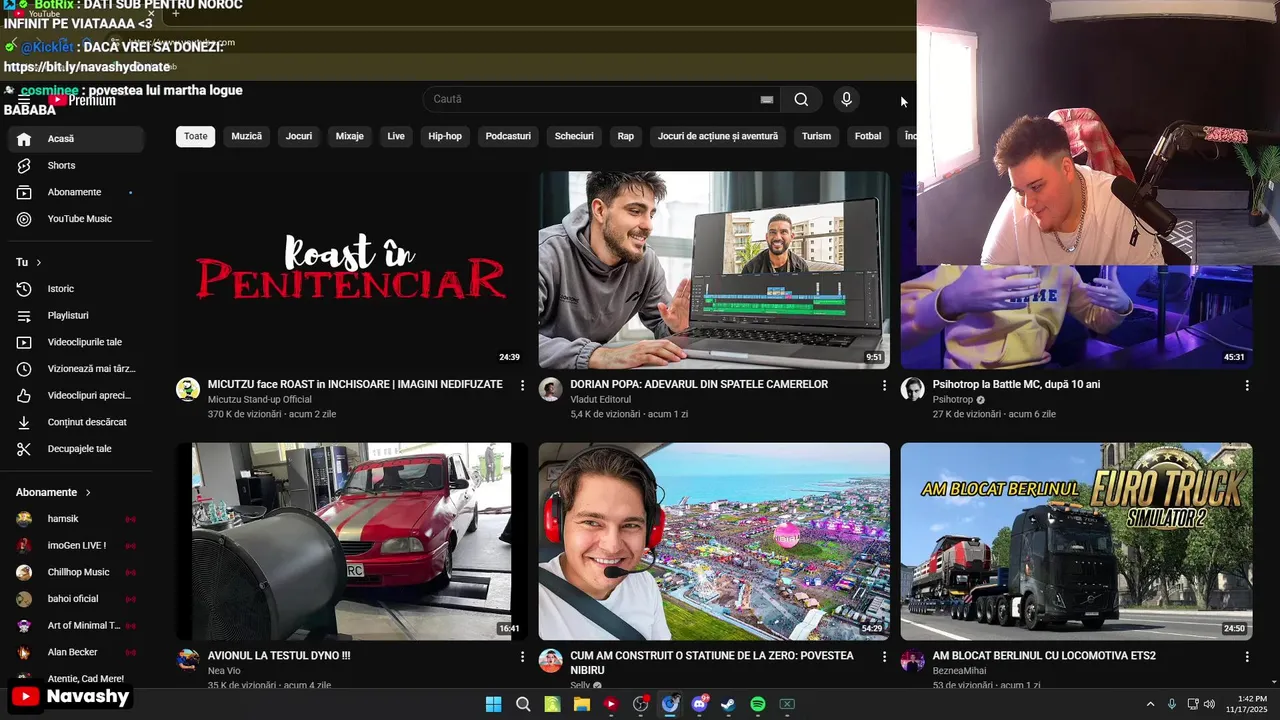Open the on-screen keyboard icon in search
This screenshot has height=720, width=1280.
(767, 99)
